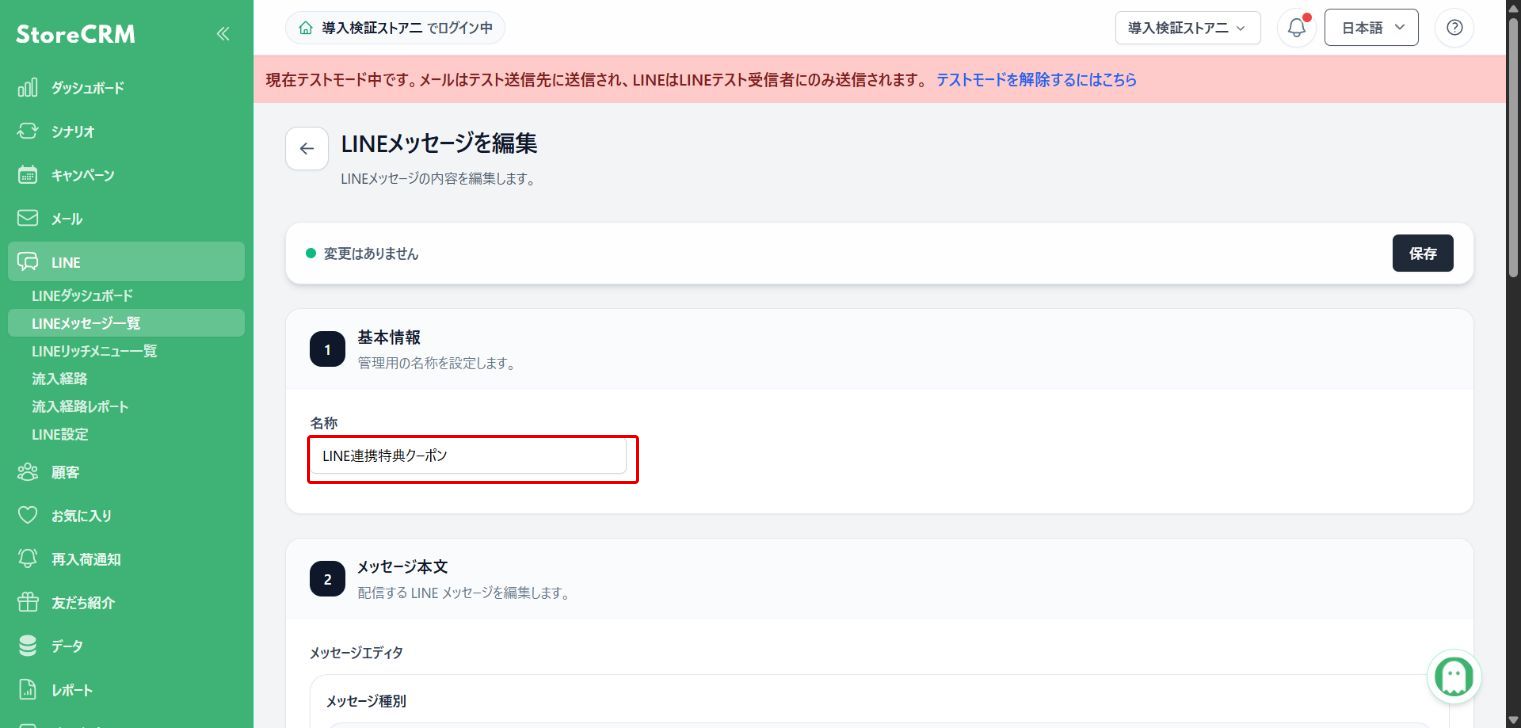Open notifications bell in top bar
Screen dimensions: 1521x728
point(1297,28)
